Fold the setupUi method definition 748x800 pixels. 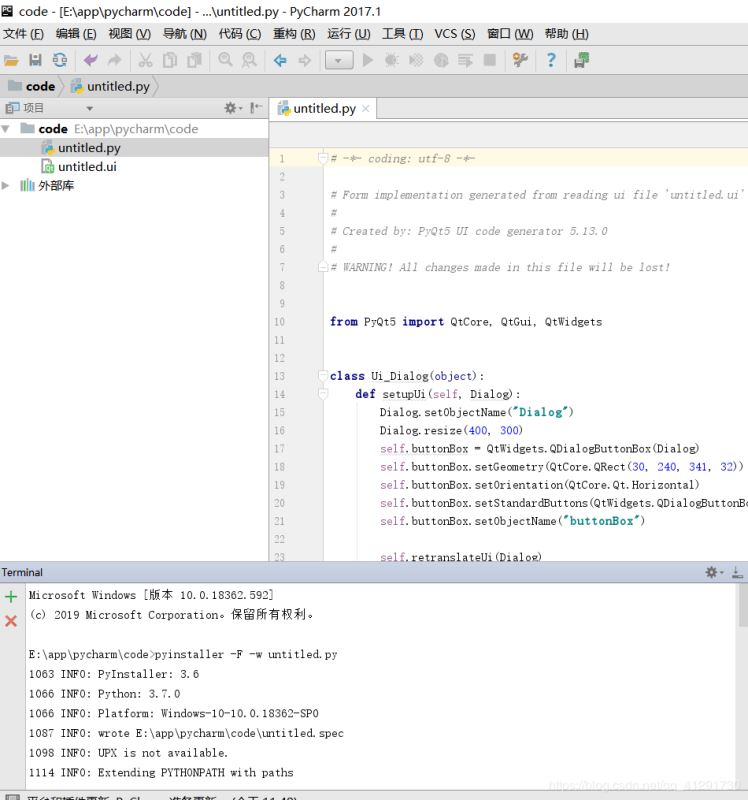322,394
